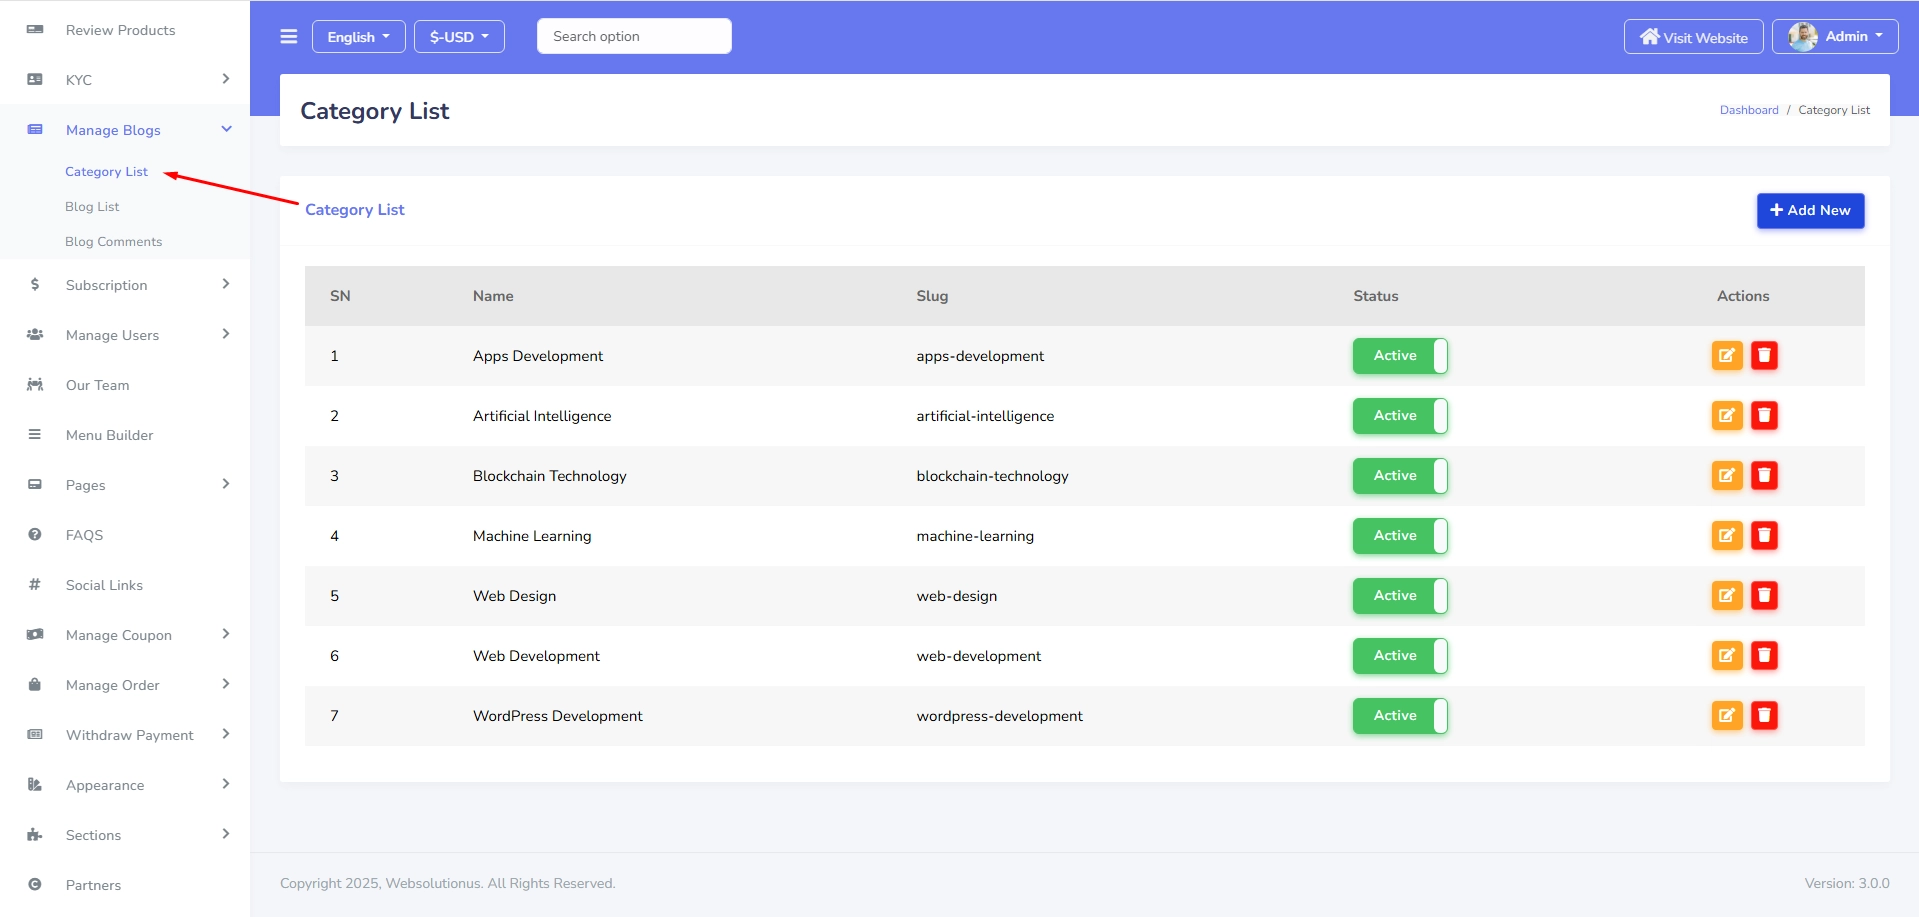Edit the Web Development category
Viewport: 1919px width, 917px height.
click(x=1727, y=655)
